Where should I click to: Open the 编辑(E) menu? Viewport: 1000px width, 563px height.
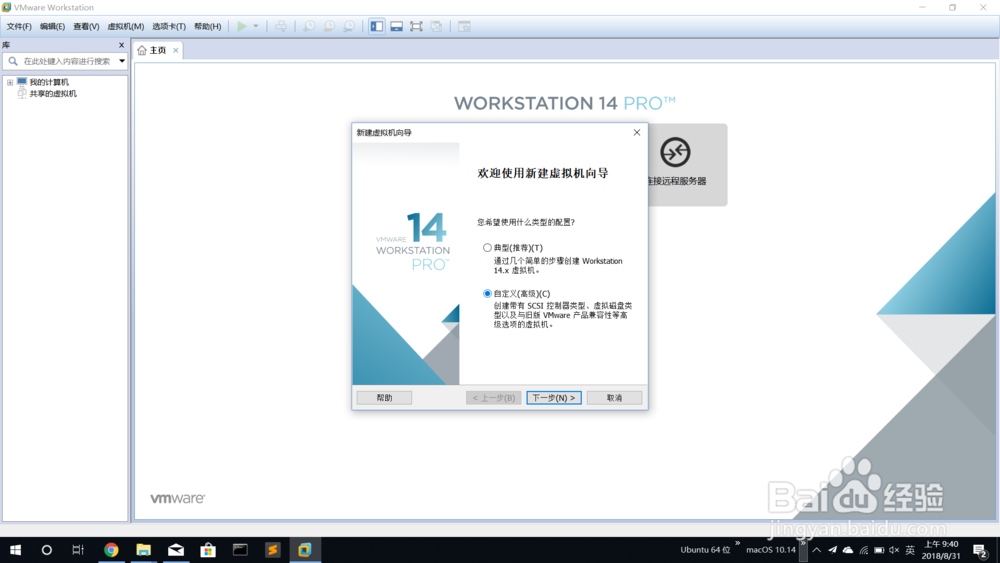pyautogui.click(x=52, y=26)
